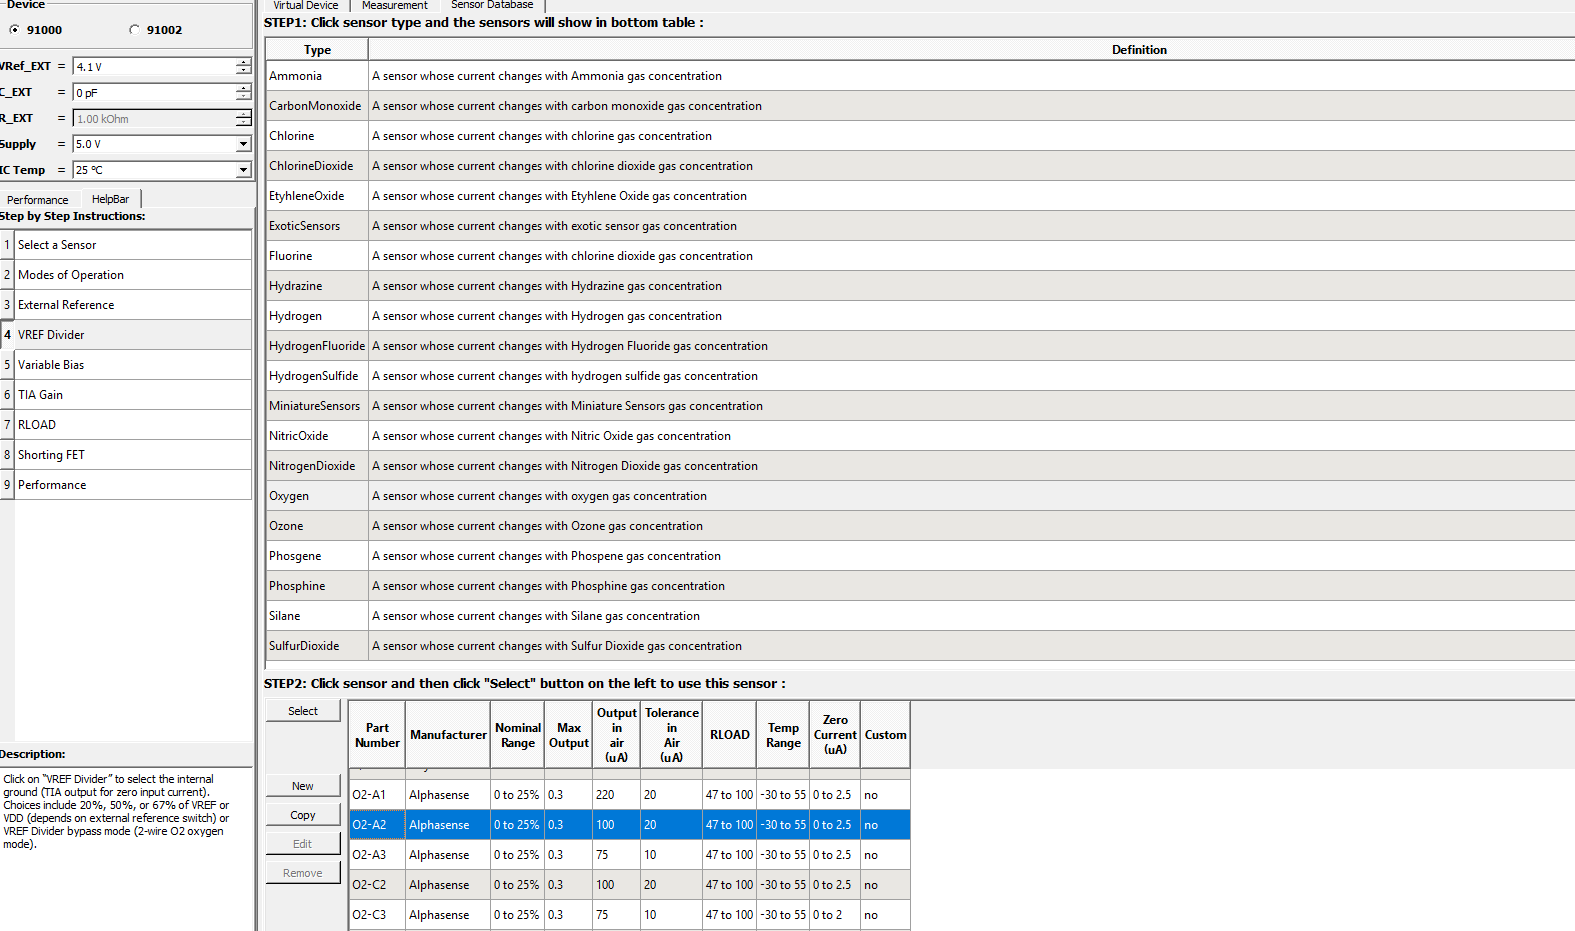Viewport: 1575px width, 931px height.
Task: Choose the HydrogenFluoride sensor type
Action: click(317, 346)
